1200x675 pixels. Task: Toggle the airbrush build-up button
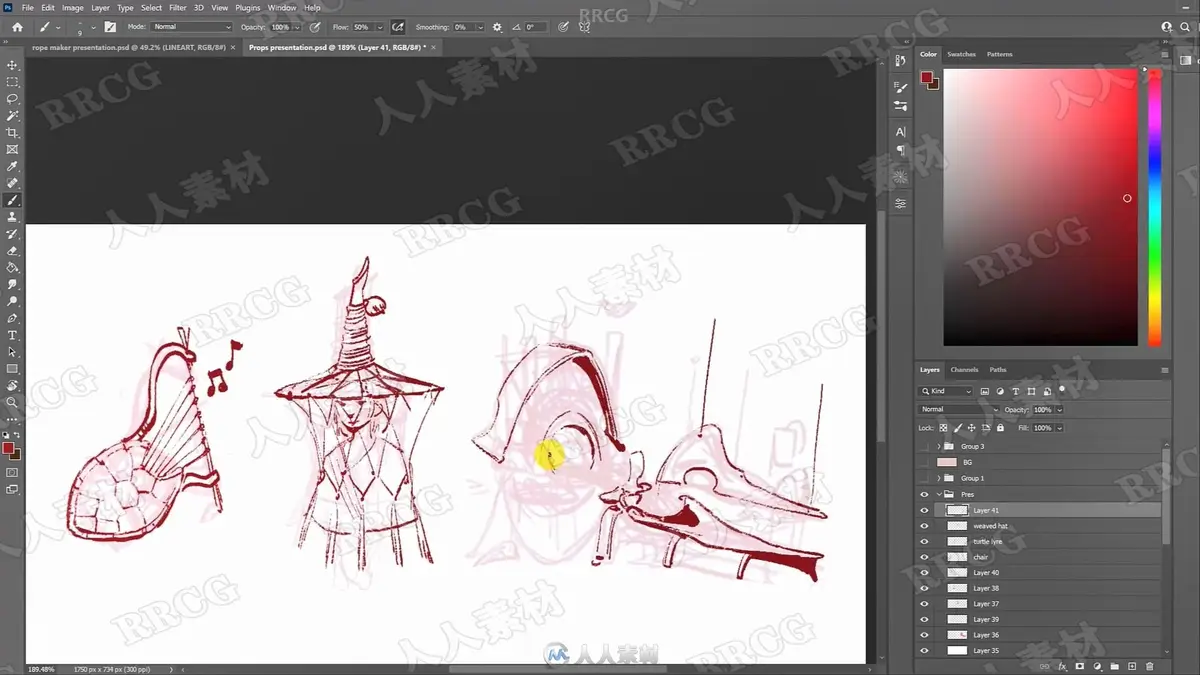click(397, 27)
